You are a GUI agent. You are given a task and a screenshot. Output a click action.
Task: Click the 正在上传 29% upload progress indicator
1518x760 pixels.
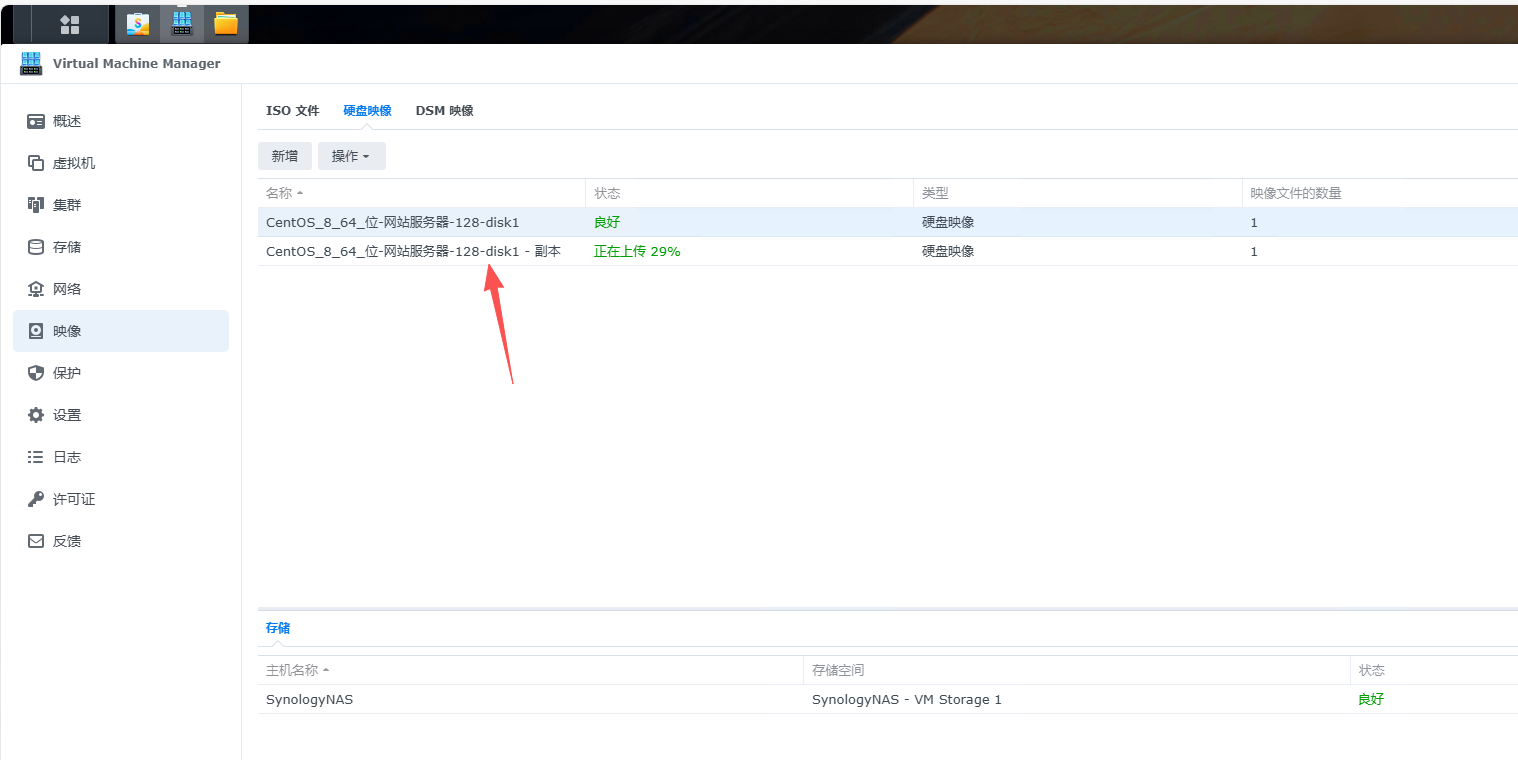point(637,251)
